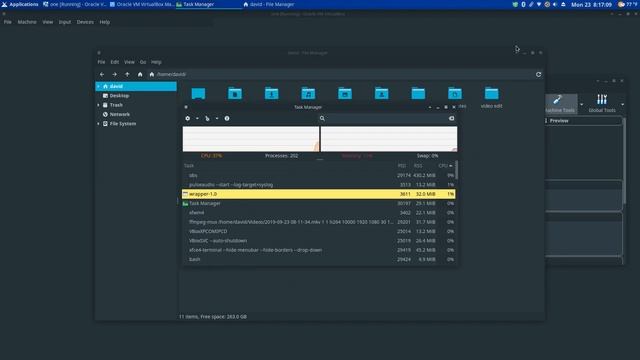Open the plain folder beside the Public folder
640x360 pixels.
(x=418, y=93)
